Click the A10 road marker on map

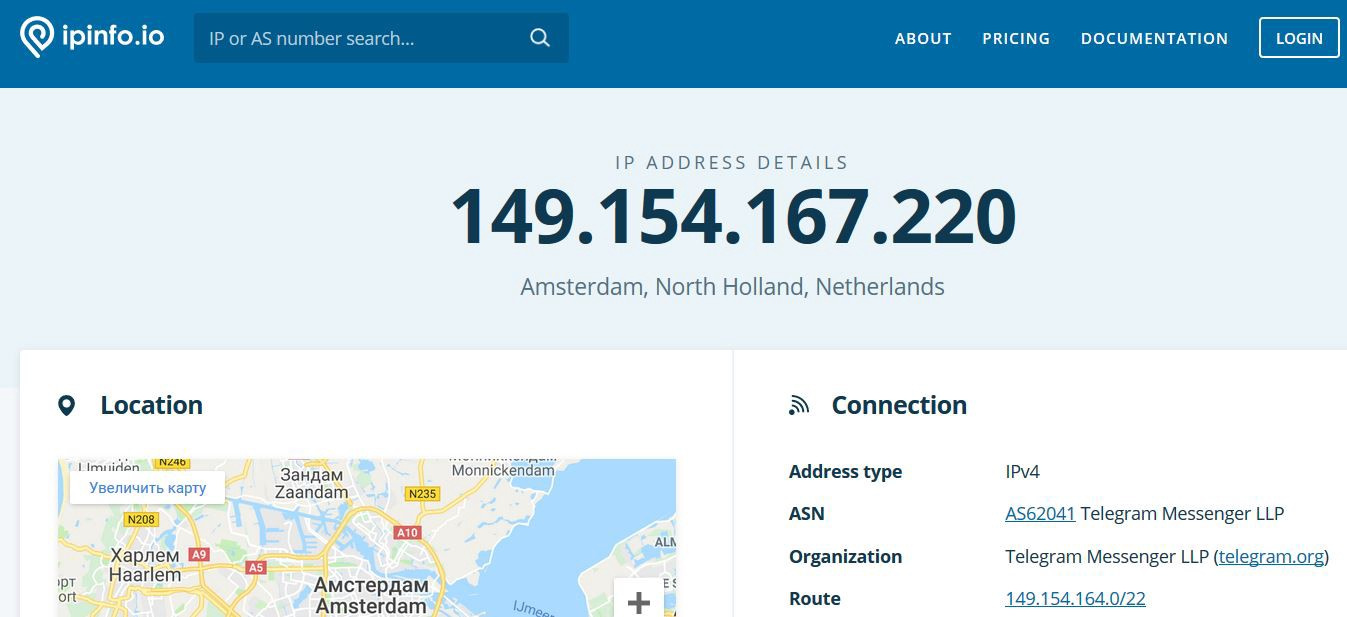pos(407,533)
